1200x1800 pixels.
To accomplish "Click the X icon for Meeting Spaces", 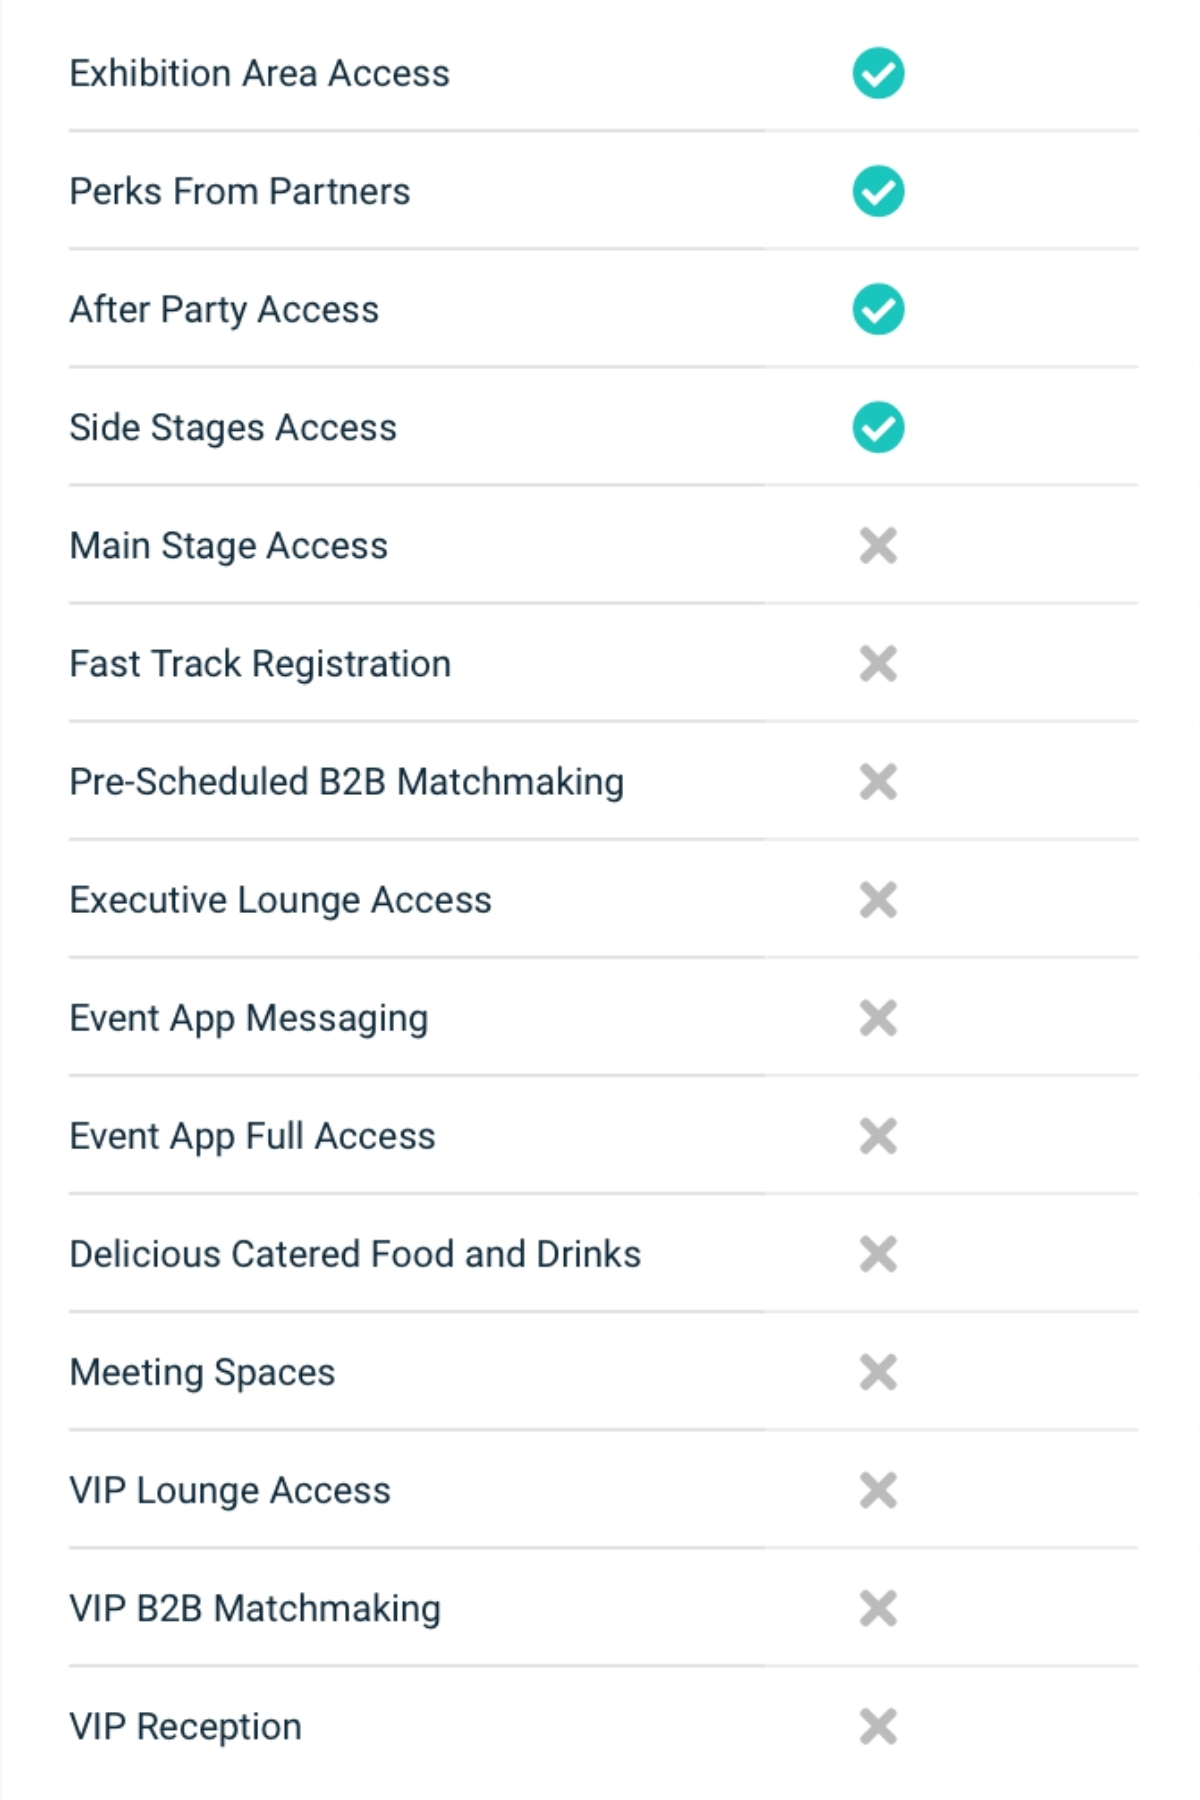I will (878, 1372).
